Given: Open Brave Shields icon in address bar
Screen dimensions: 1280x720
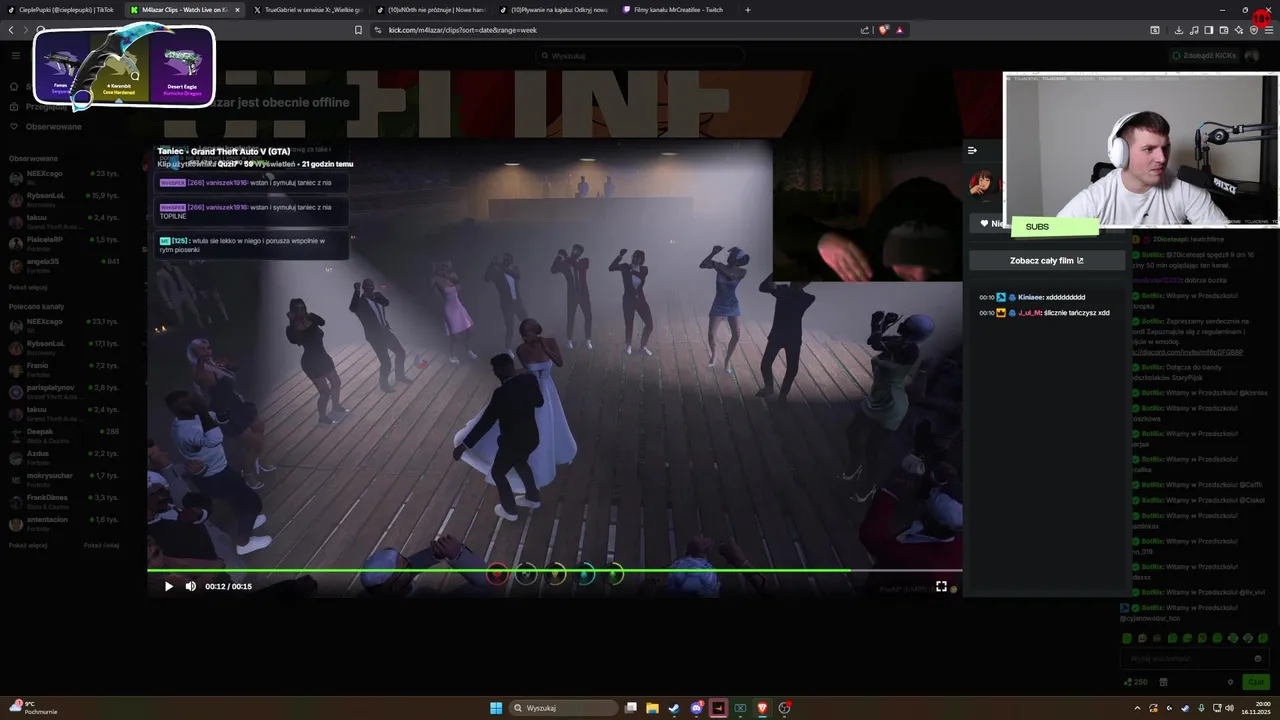Looking at the screenshot, I should coord(883,30).
